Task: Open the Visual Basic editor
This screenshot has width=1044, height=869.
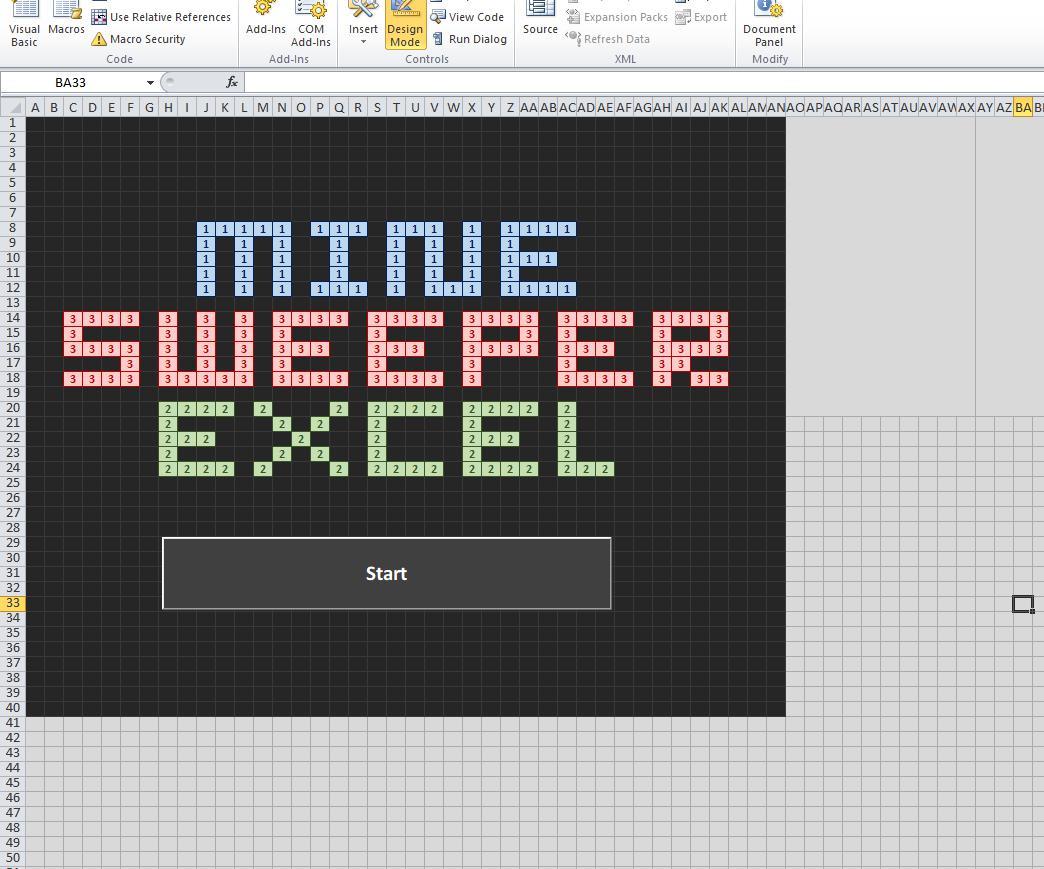Action: 24,25
